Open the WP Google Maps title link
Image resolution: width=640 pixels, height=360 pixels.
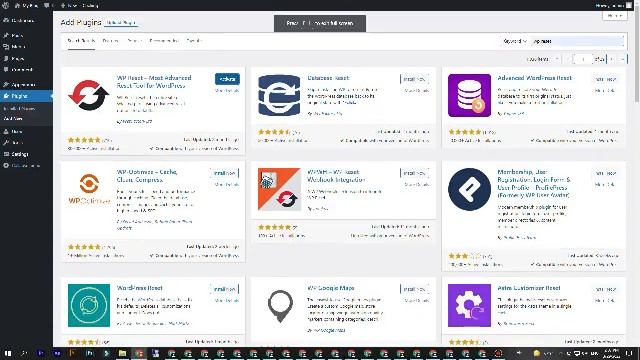coord(331,288)
